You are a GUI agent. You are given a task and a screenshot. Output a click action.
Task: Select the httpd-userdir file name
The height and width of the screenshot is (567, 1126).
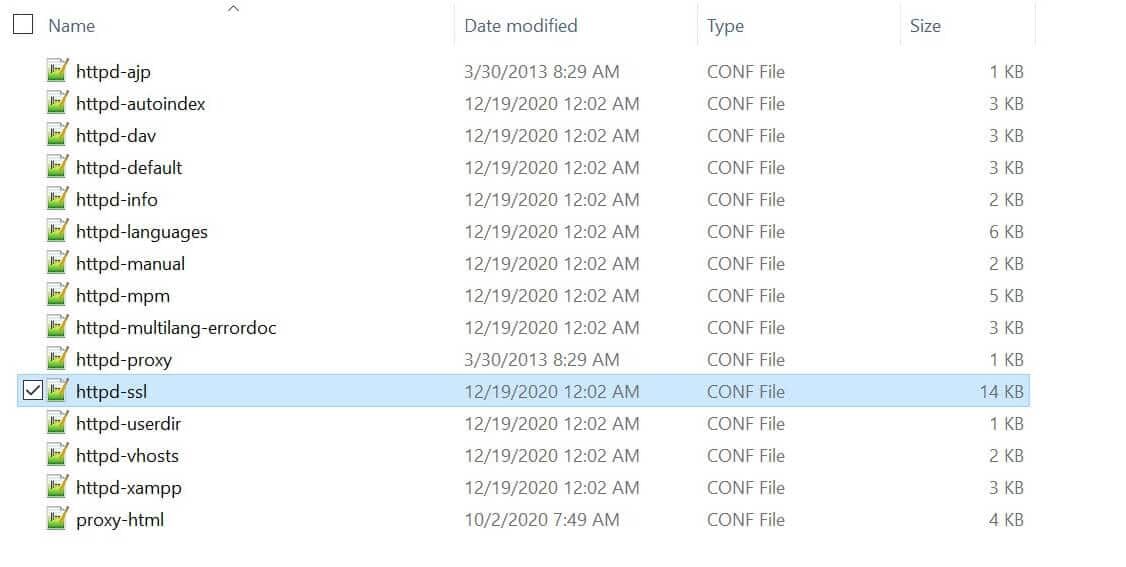[128, 424]
